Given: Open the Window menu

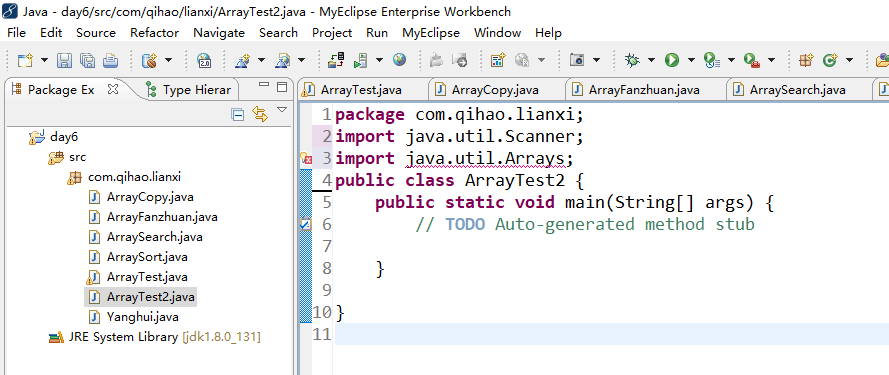Looking at the screenshot, I should 497,33.
